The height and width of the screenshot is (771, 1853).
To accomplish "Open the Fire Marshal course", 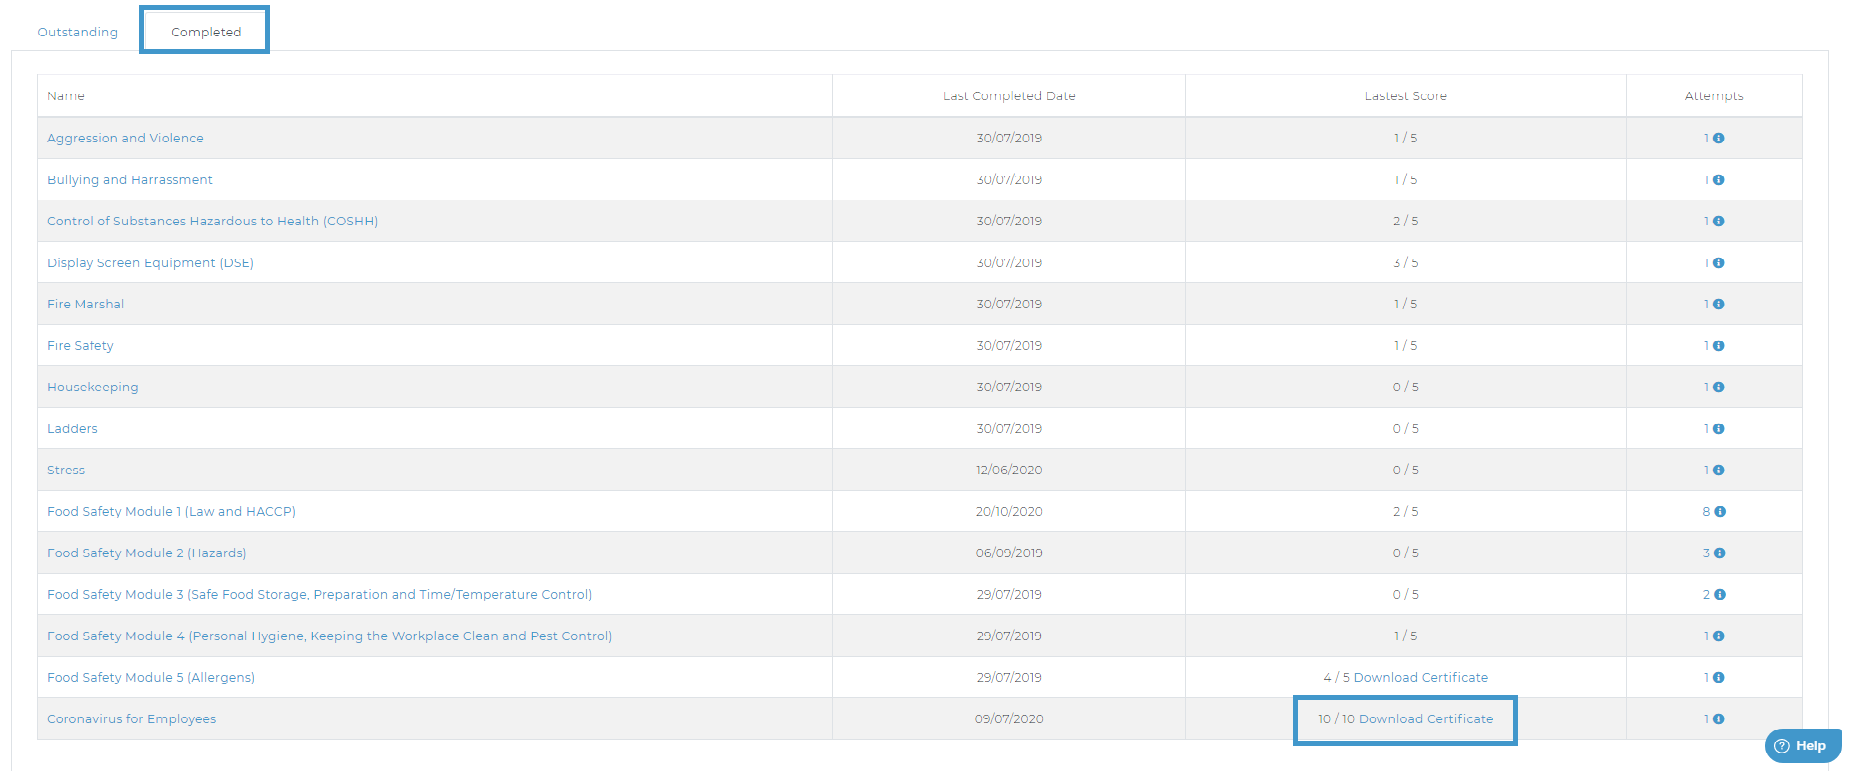I will pos(86,304).
